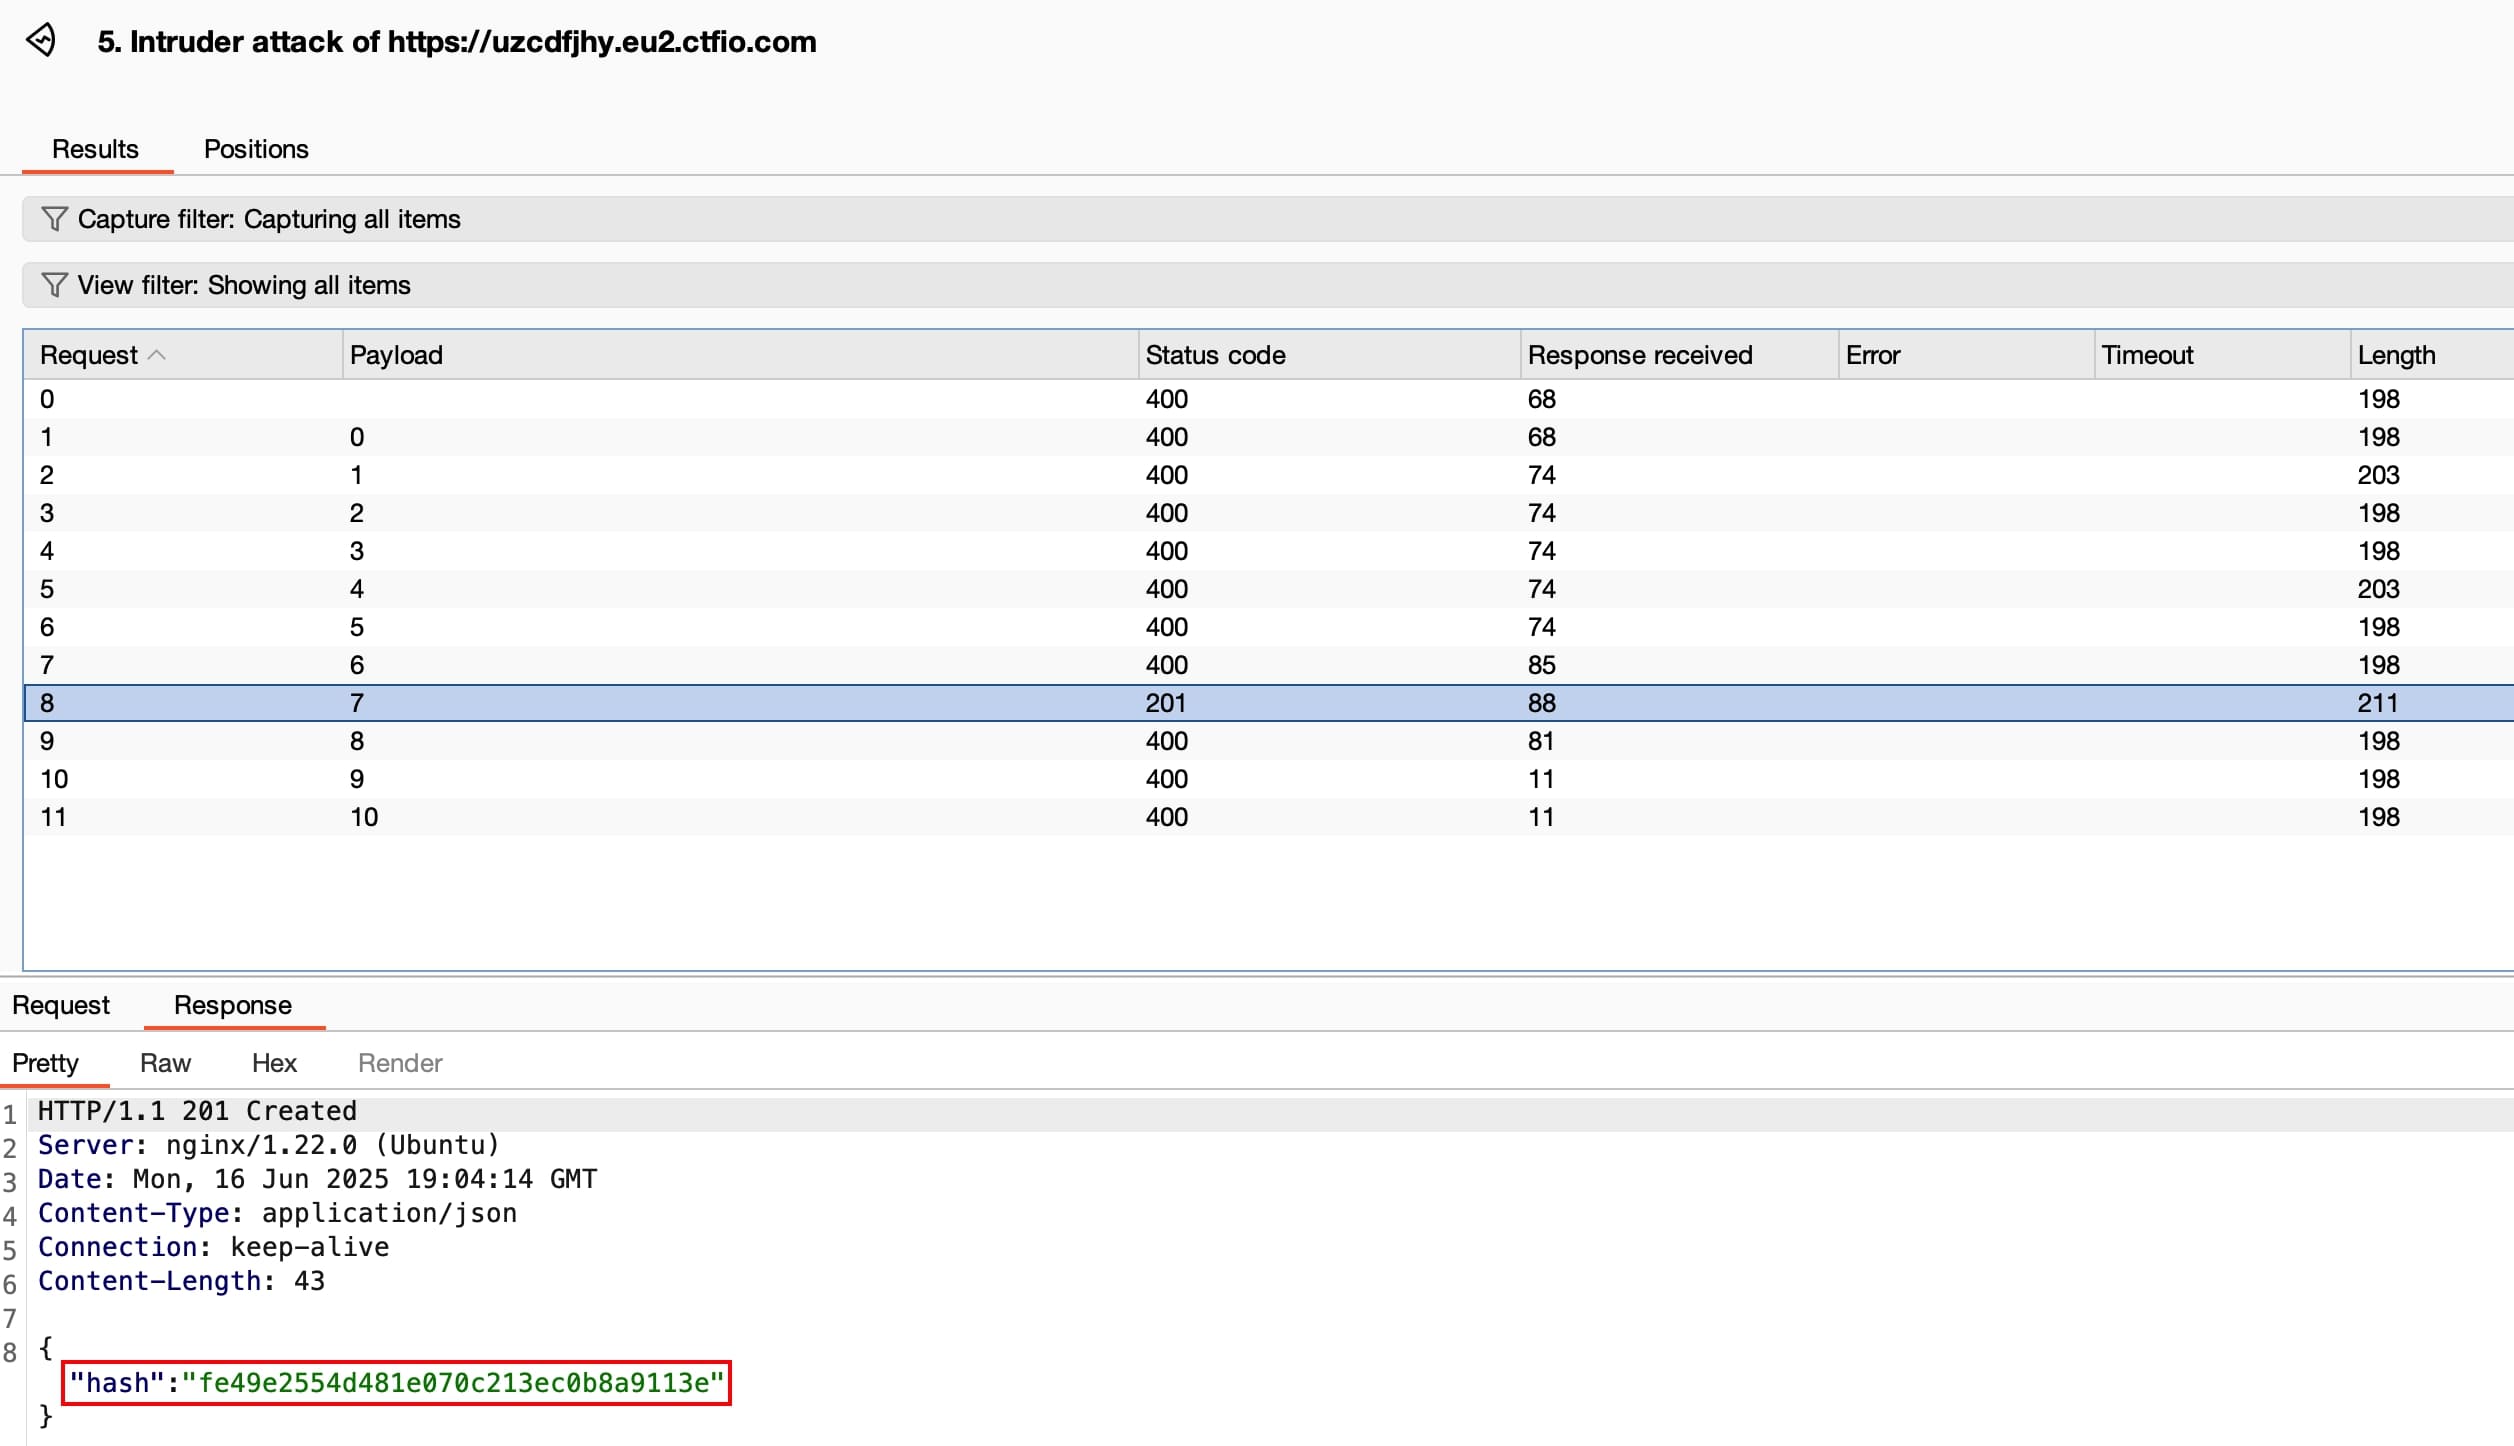Select request row 6 with payload 5
Viewport: 2514px width, 1446px height.
pyautogui.click(x=1268, y=627)
